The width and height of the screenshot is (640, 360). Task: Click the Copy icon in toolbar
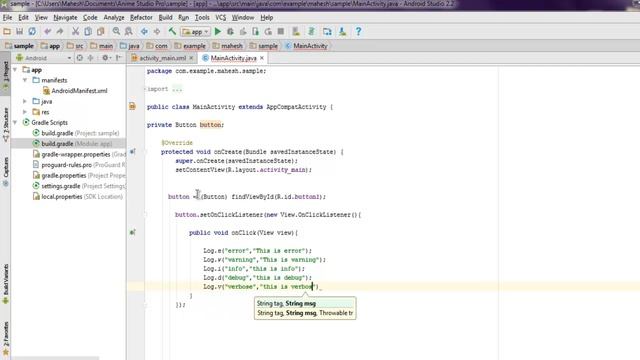pyautogui.click(x=88, y=31)
